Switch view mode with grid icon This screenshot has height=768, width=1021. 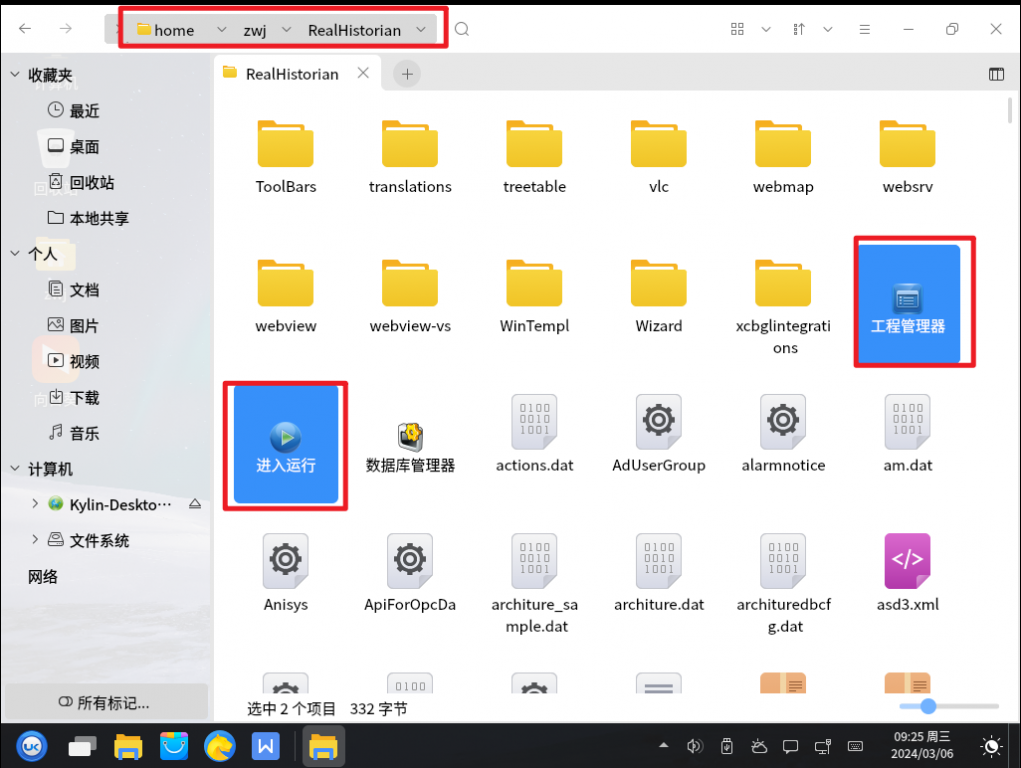[737, 29]
